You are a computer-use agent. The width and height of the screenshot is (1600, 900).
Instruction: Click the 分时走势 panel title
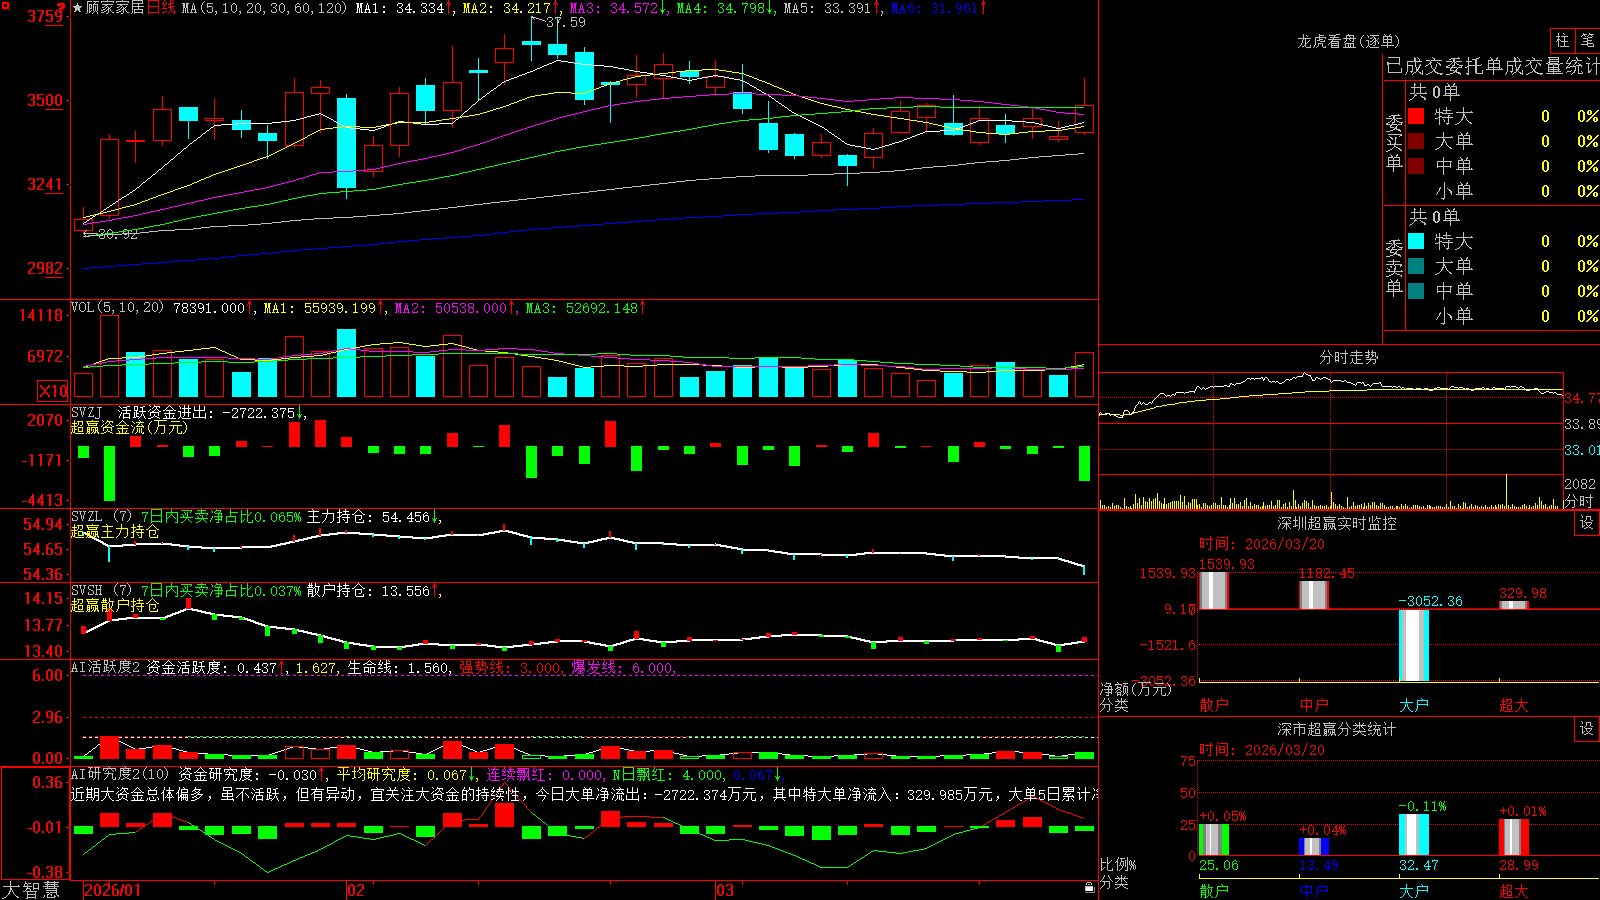point(1348,357)
